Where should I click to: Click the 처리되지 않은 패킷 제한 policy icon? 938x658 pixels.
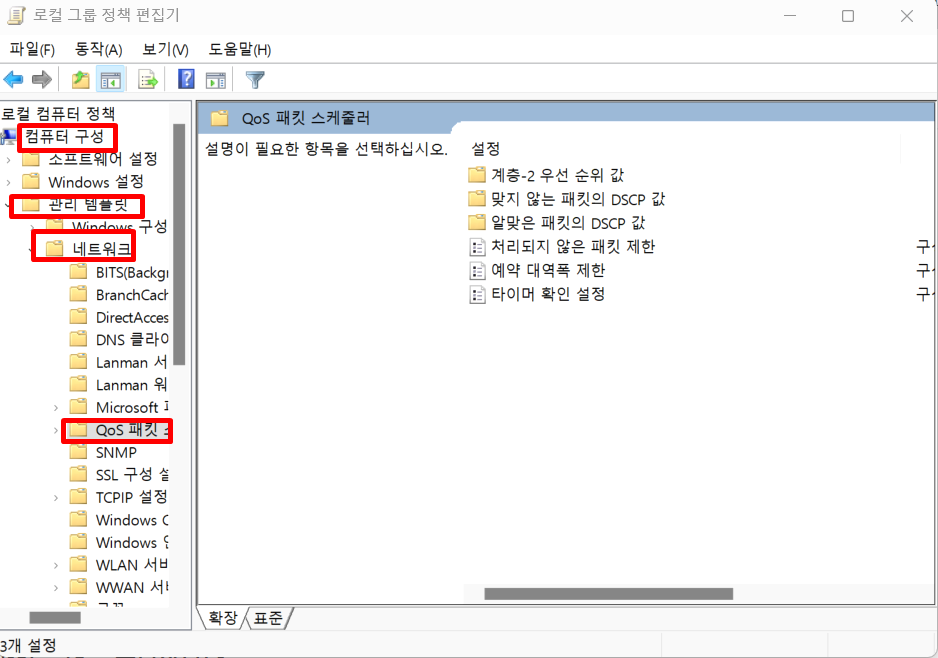tap(477, 247)
